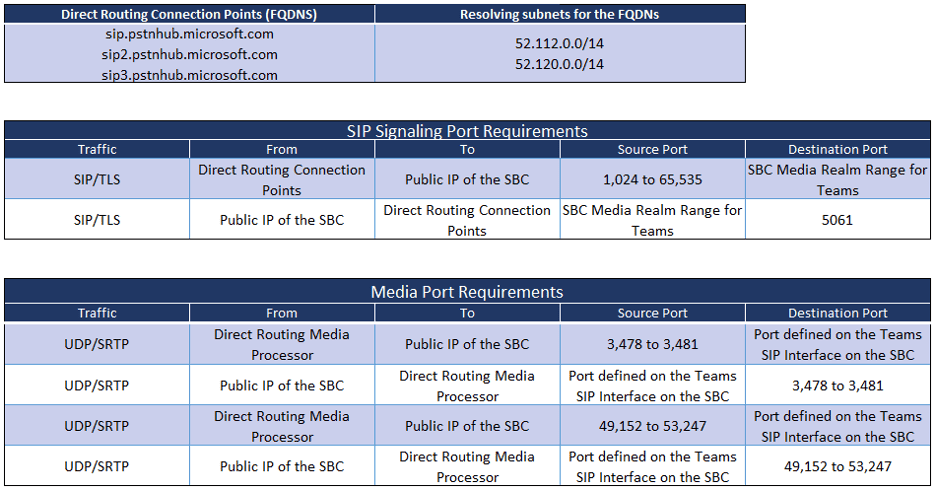Image resolution: width=936 pixels, height=492 pixels.
Task: Click 'From' header in Media Port table
Action: (282, 313)
